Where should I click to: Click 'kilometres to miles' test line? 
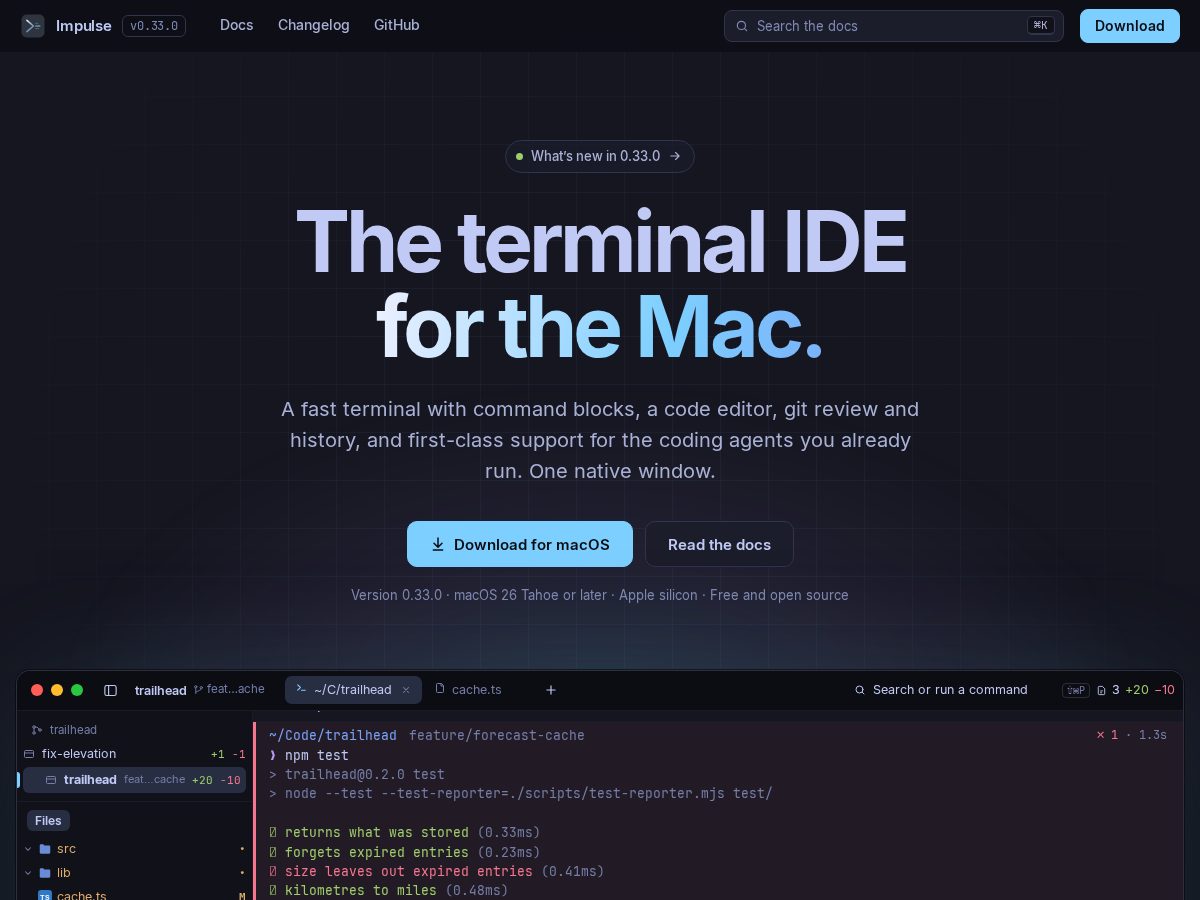pyautogui.click(x=389, y=890)
